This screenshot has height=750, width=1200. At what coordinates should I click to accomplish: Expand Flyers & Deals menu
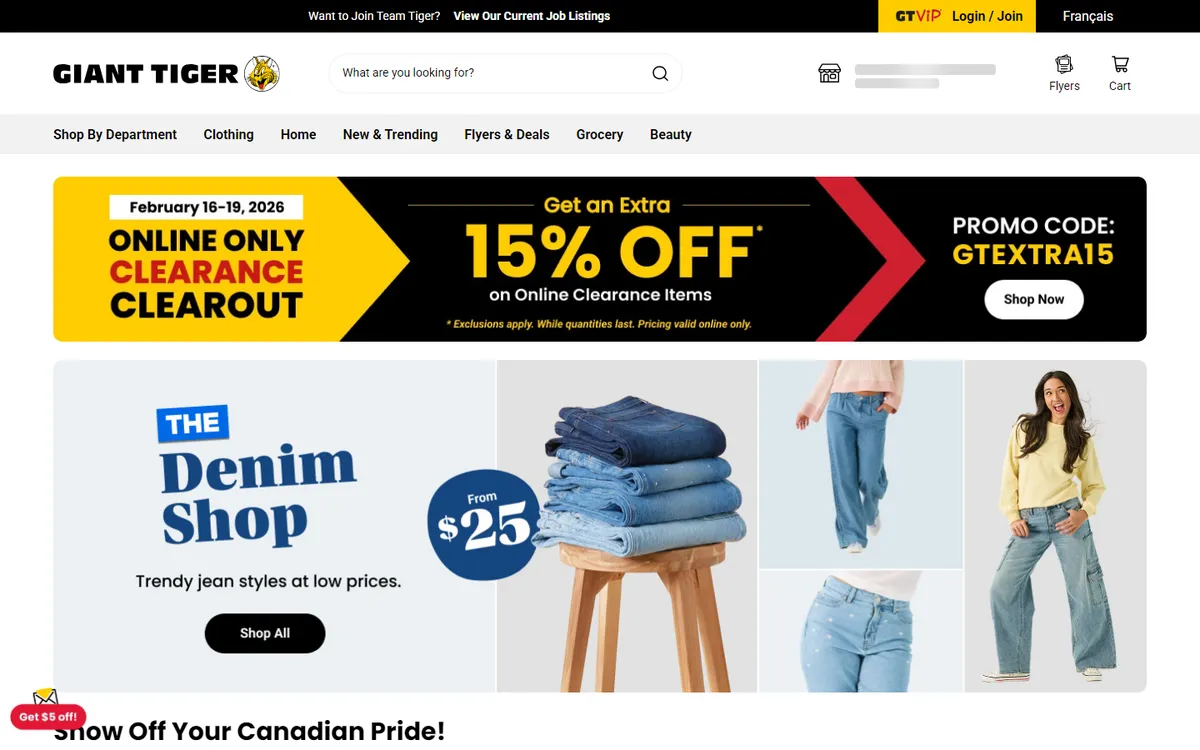point(507,134)
